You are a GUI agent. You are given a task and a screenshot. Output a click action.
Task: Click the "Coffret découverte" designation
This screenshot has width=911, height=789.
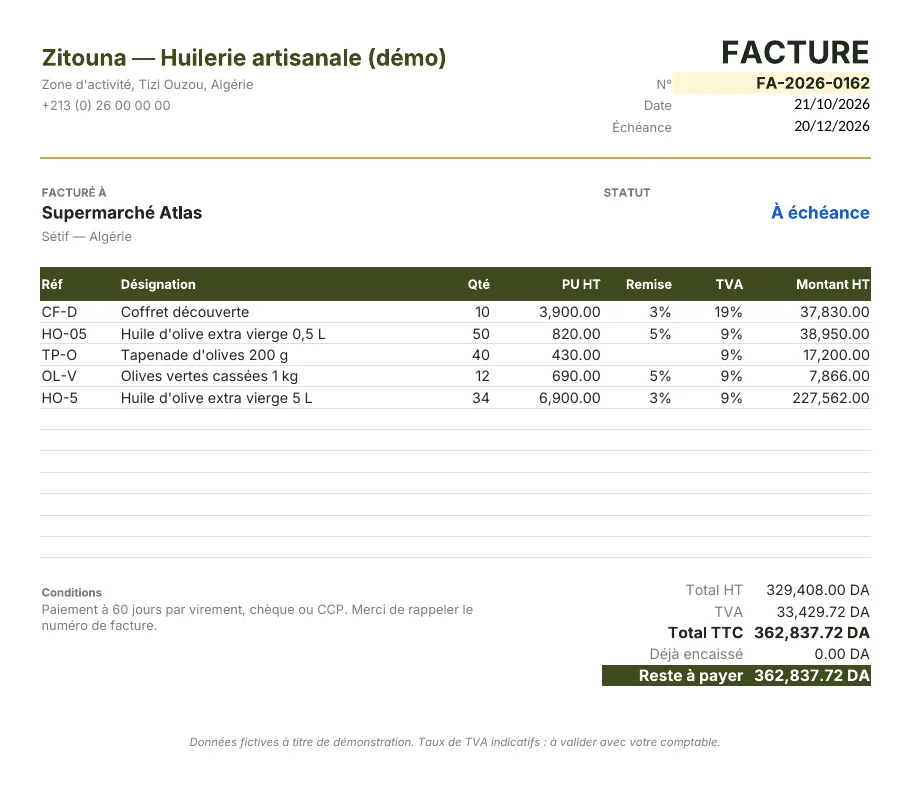[185, 312]
